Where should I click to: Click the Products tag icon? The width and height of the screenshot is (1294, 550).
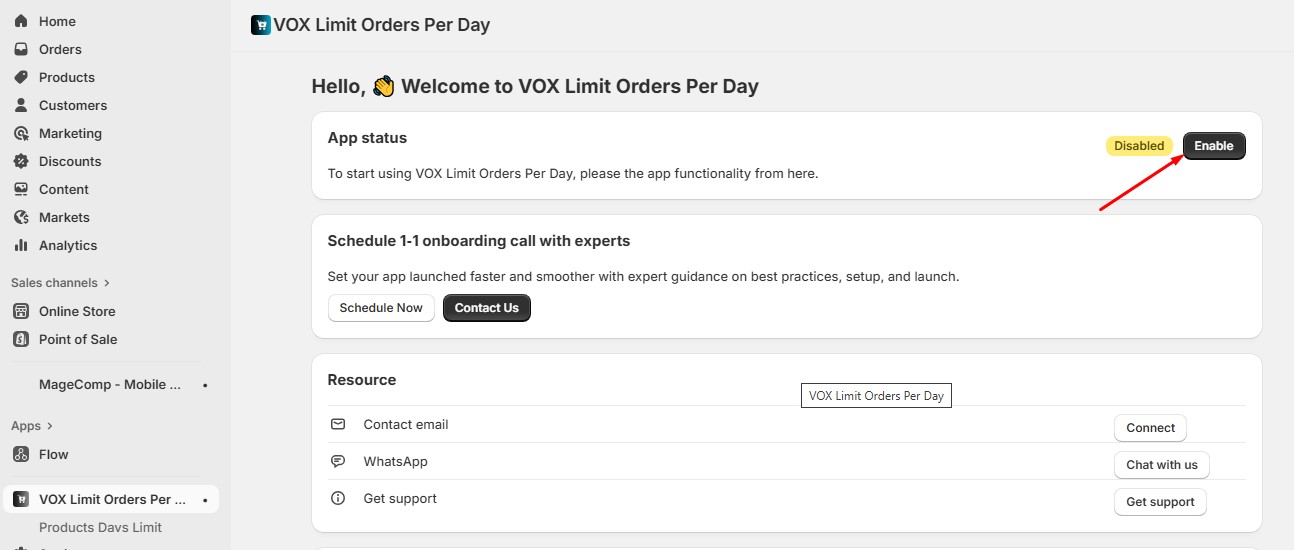point(21,77)
